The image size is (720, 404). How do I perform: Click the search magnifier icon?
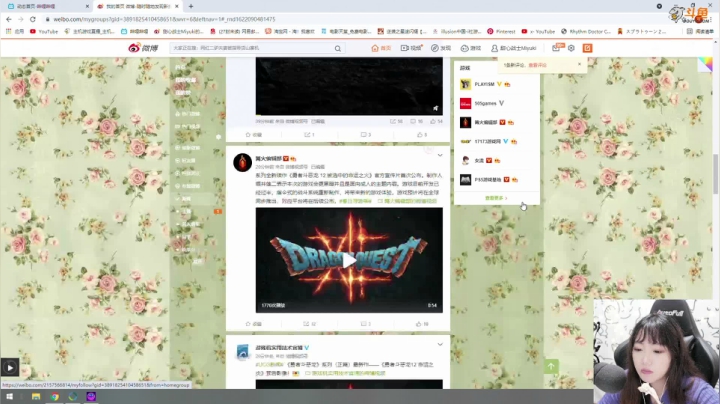pos(338,48)
